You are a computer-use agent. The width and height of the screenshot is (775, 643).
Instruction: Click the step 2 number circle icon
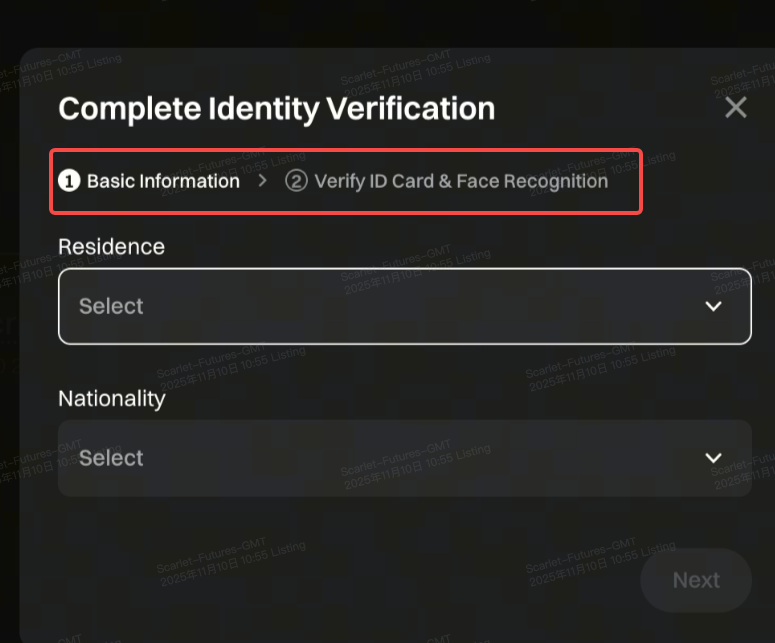(296, 181)
